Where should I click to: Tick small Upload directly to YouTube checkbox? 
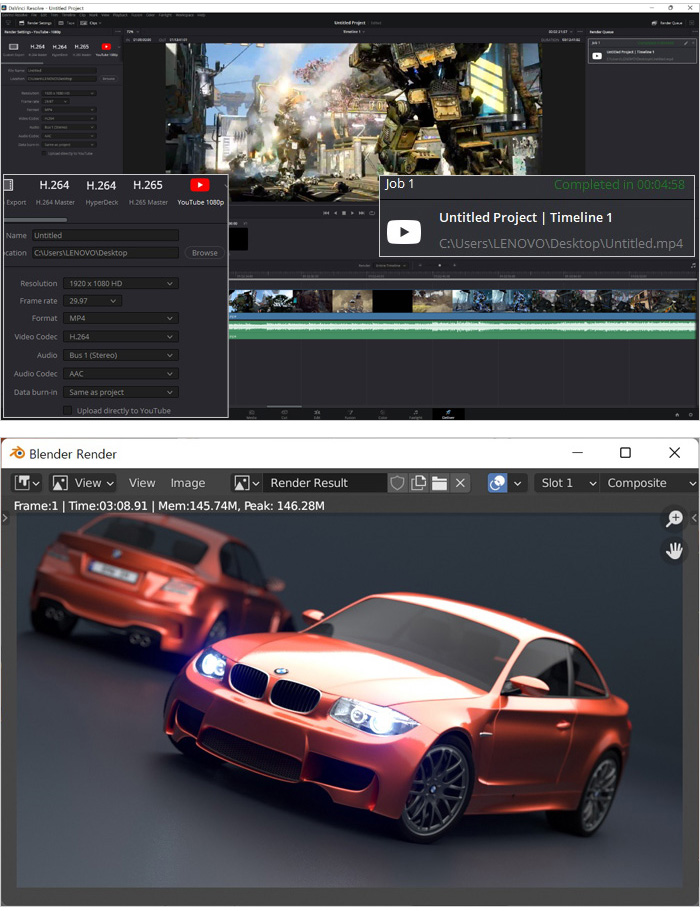pyautogui.click(x=44, y=153)
